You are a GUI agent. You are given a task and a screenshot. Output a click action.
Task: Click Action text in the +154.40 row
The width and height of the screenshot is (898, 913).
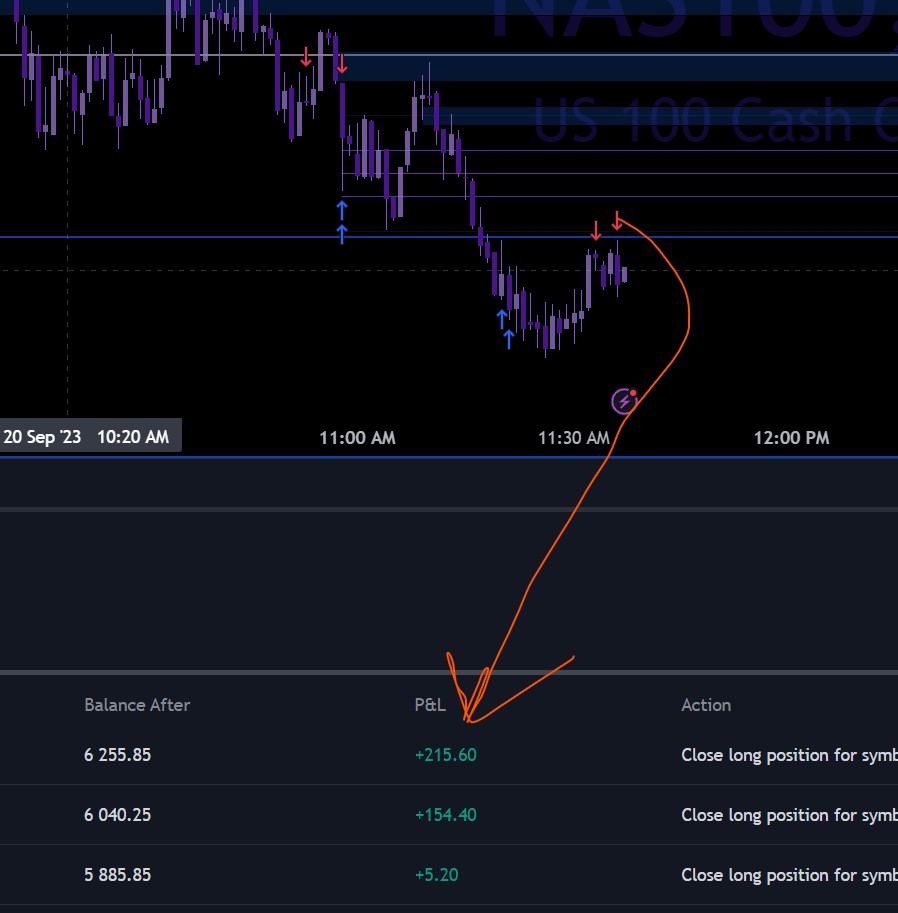point(790,815)
